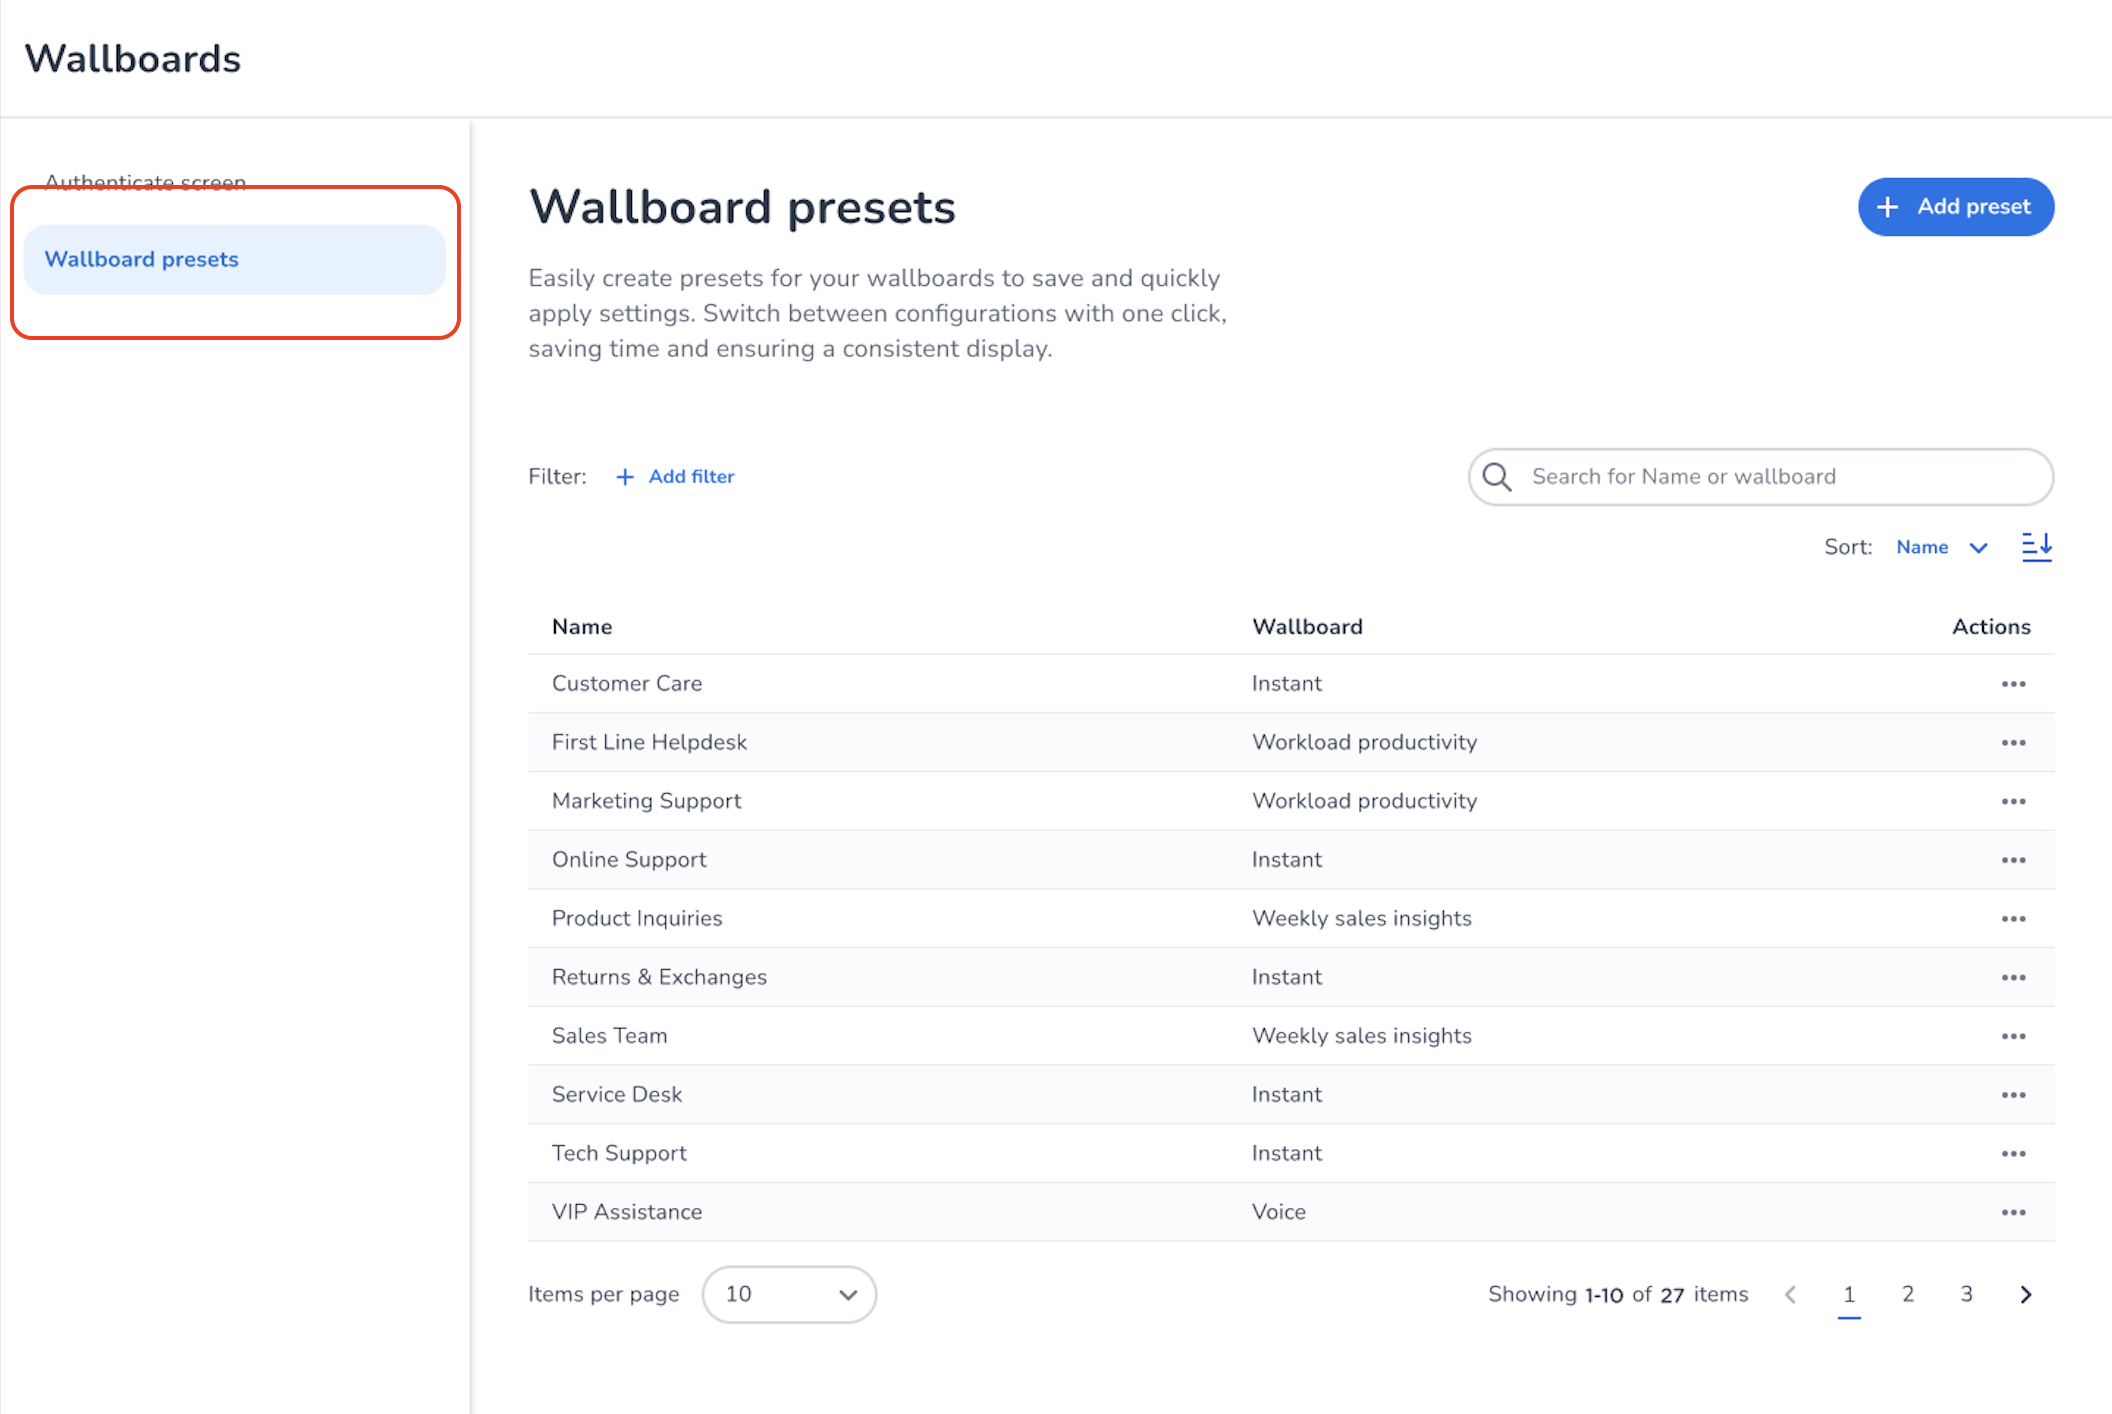Expand Items per page dropdown
2112x1414 pixels.
789,1295
